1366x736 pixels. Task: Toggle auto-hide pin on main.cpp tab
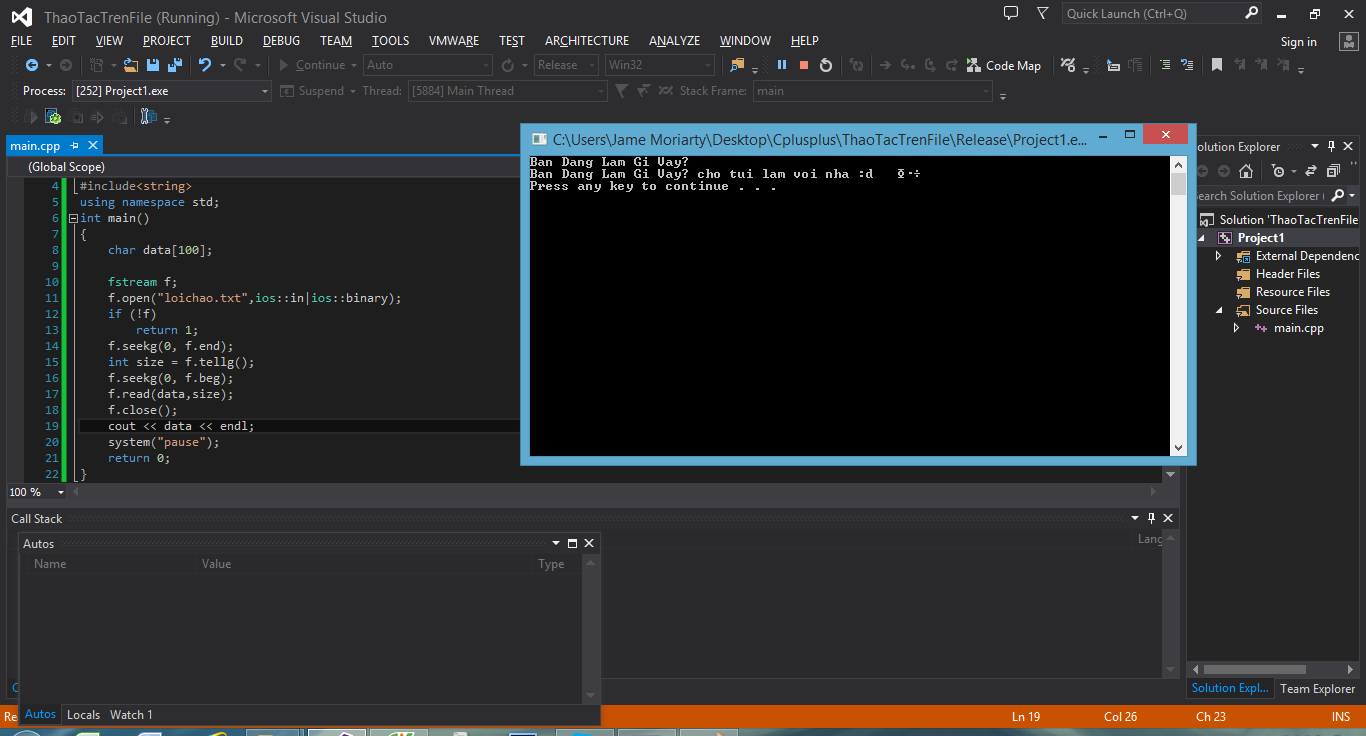75,146
